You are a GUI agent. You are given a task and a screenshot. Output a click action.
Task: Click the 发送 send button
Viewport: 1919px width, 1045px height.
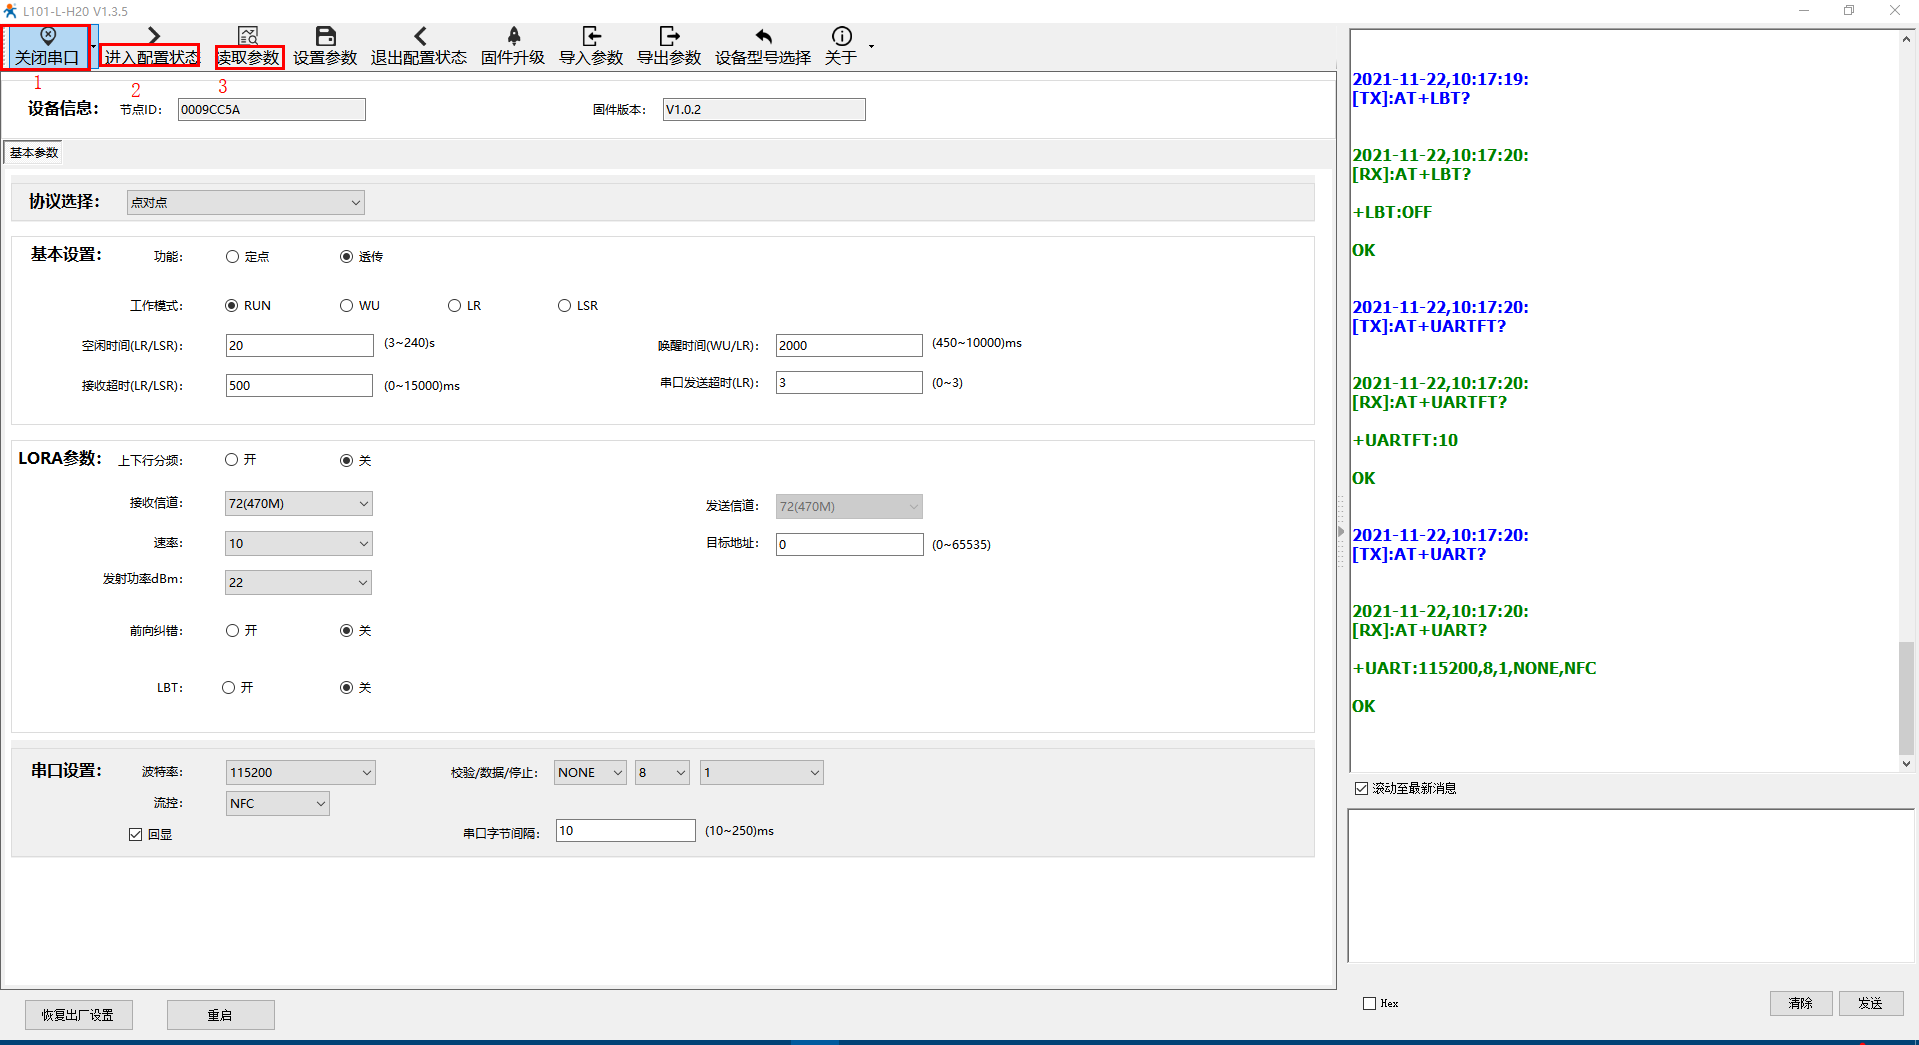click(1870, 1004)
